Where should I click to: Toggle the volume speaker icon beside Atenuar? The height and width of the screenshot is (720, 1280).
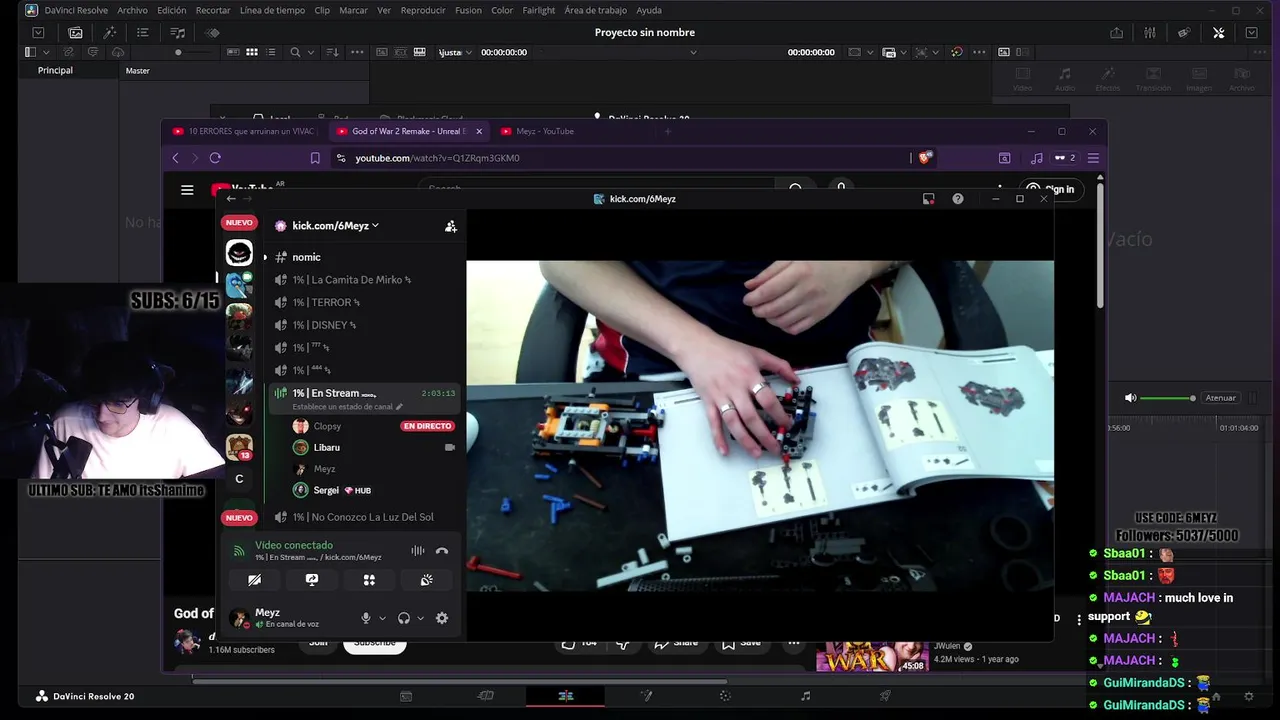tap(1130, 398)
